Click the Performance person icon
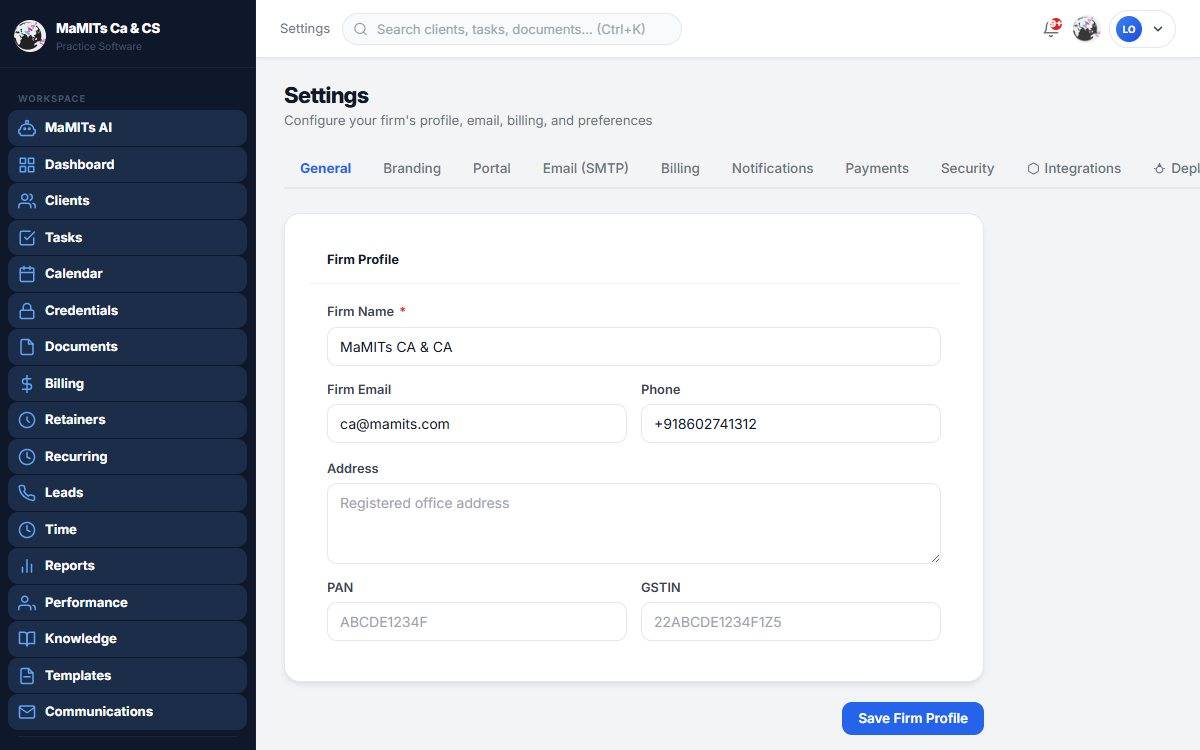1200x750 pixels. click(x=27, y=603)
